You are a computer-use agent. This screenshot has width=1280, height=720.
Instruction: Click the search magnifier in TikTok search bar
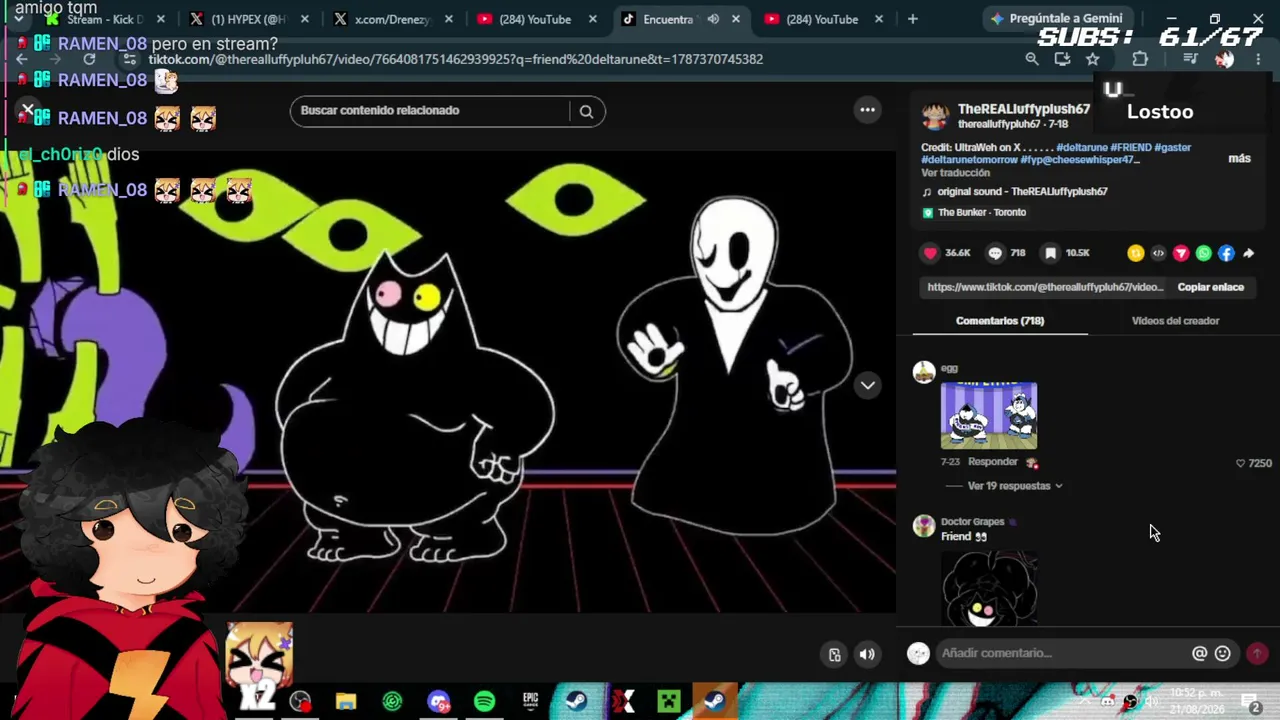point(587,111)
